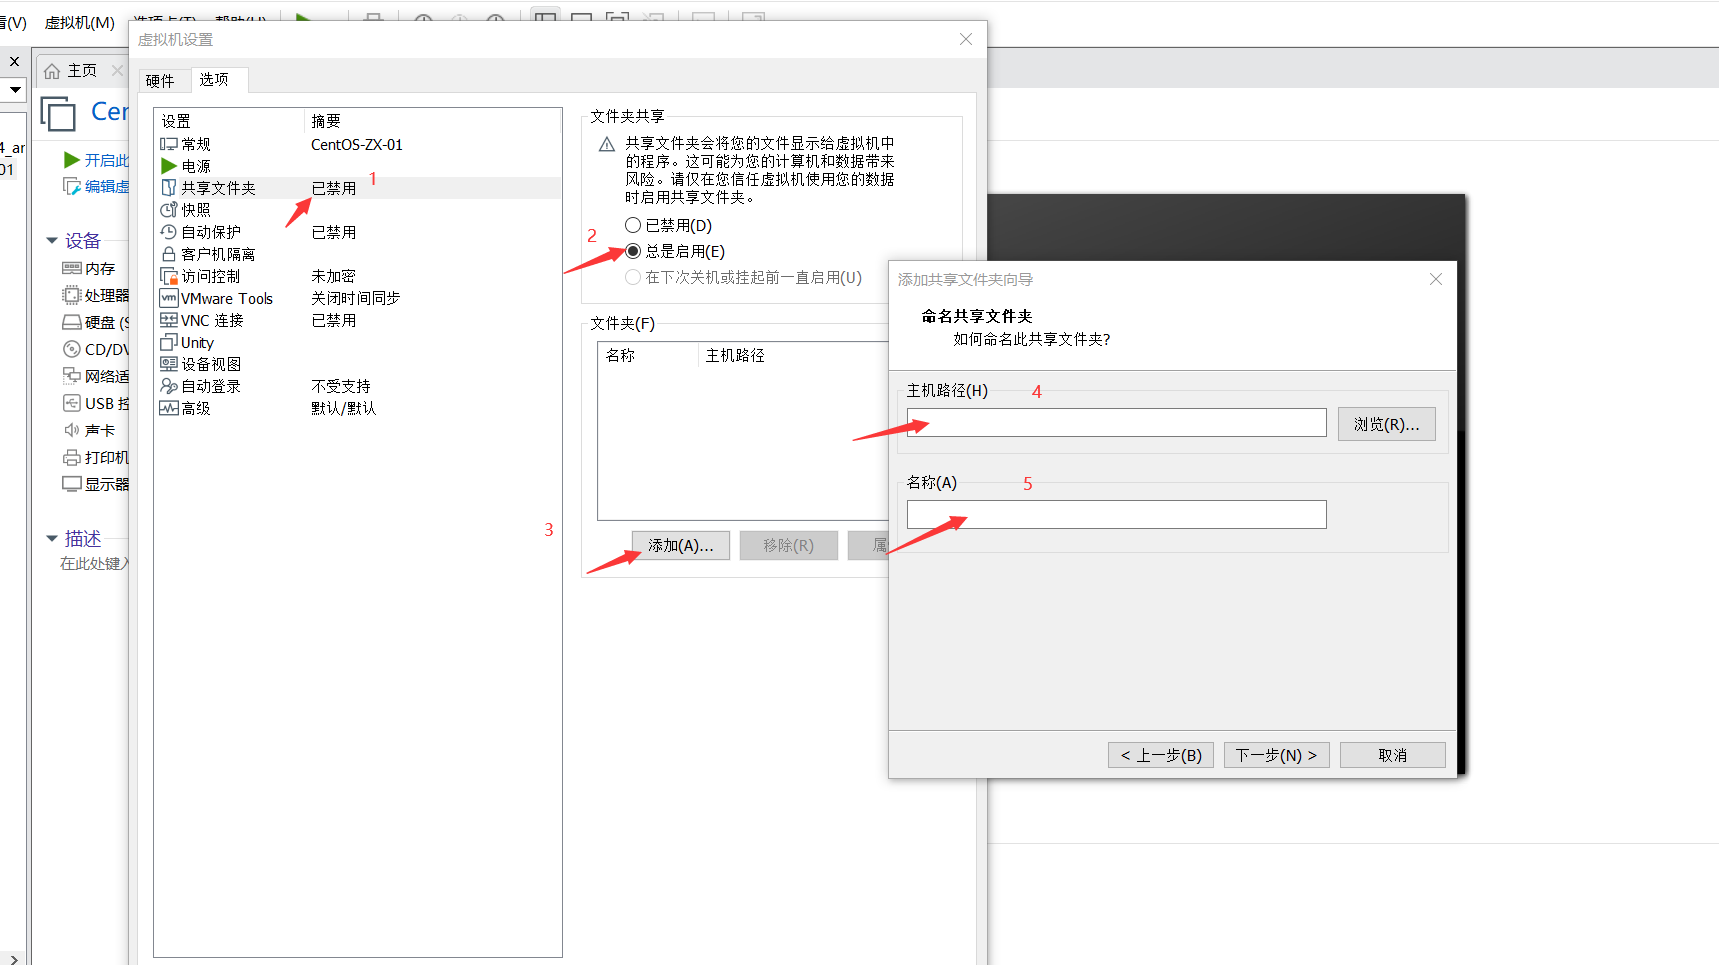Click the 常规 general settings icon
Screen dimensions: 1719x965
[x=169, y=144]
